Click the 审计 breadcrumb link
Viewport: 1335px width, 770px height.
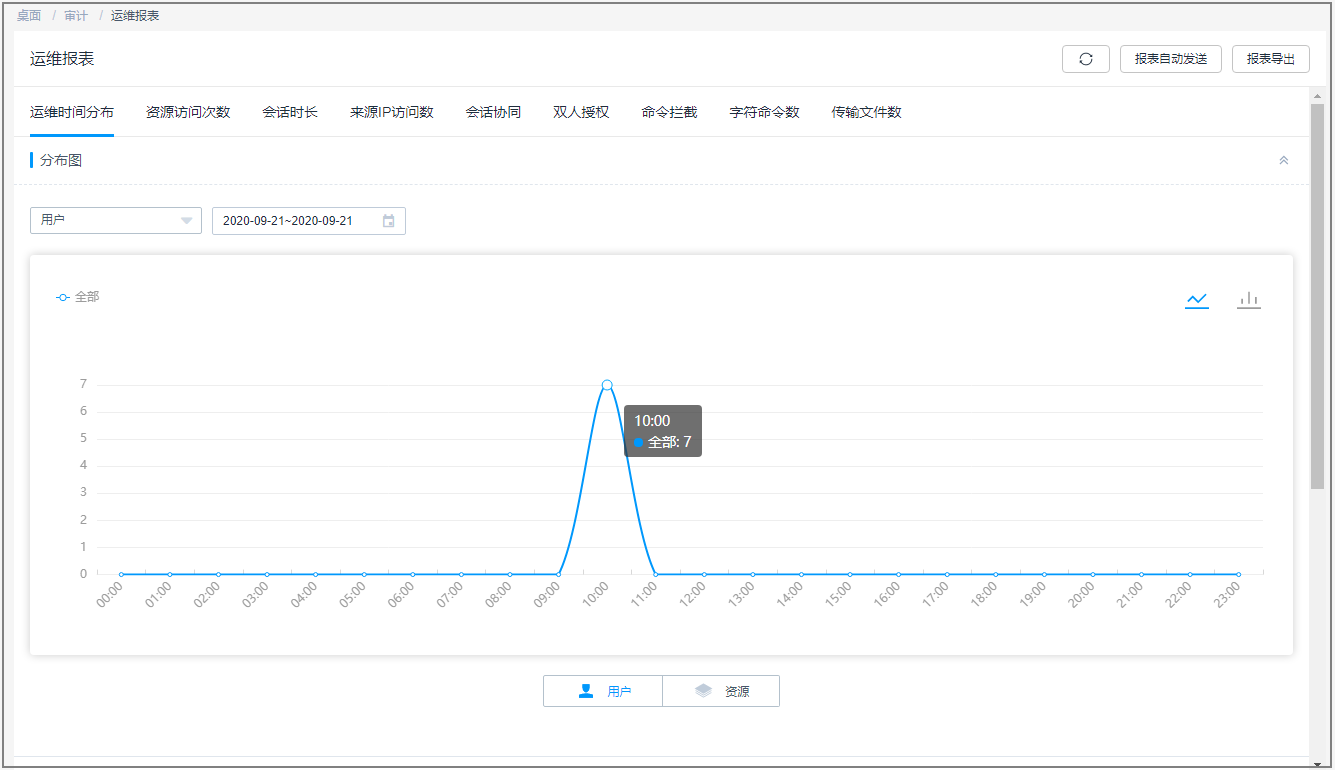click(x=76, y=16)
